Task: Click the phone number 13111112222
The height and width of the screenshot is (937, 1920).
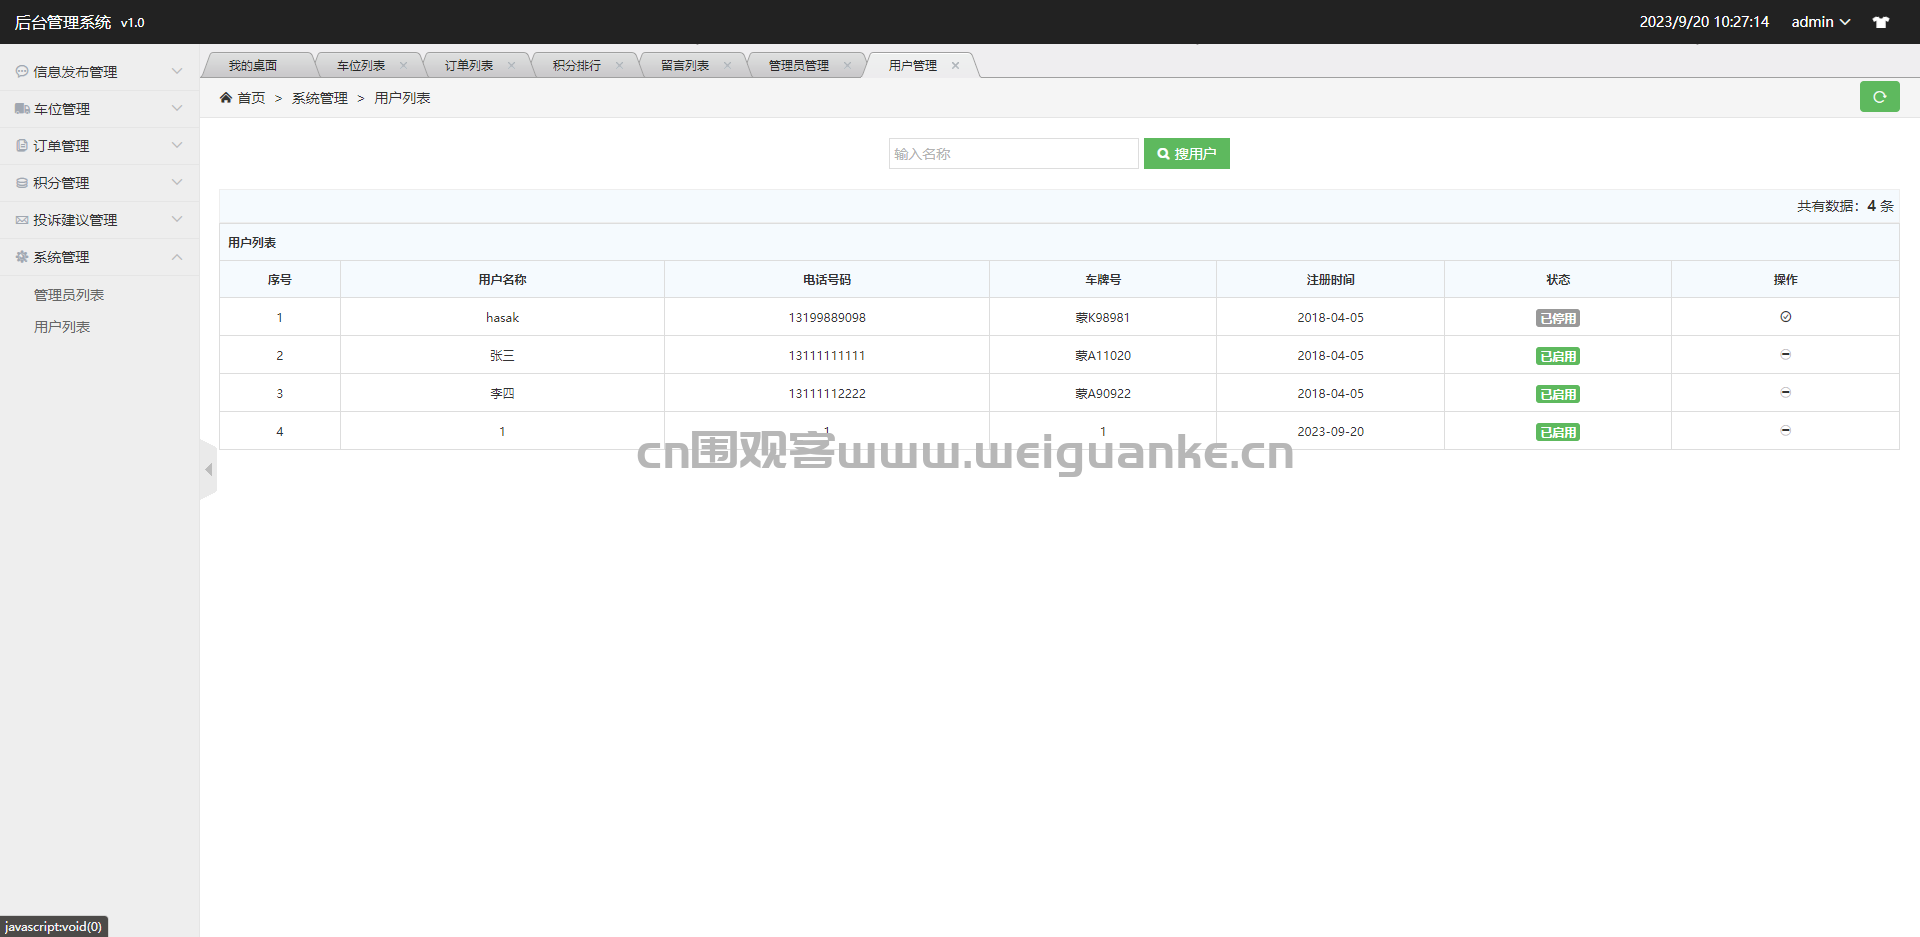Action: point(827,393)
